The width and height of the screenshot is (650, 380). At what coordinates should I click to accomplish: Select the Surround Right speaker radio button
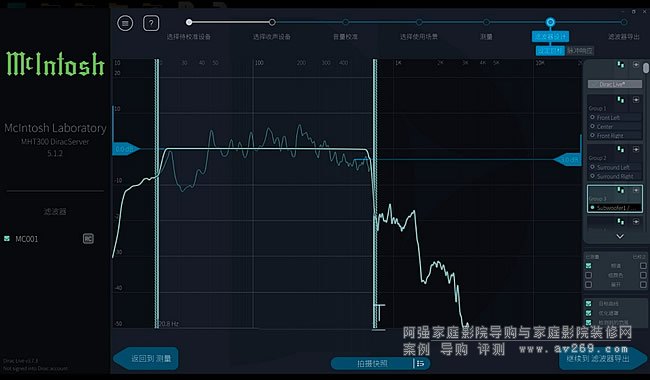[x=592, y=176]
